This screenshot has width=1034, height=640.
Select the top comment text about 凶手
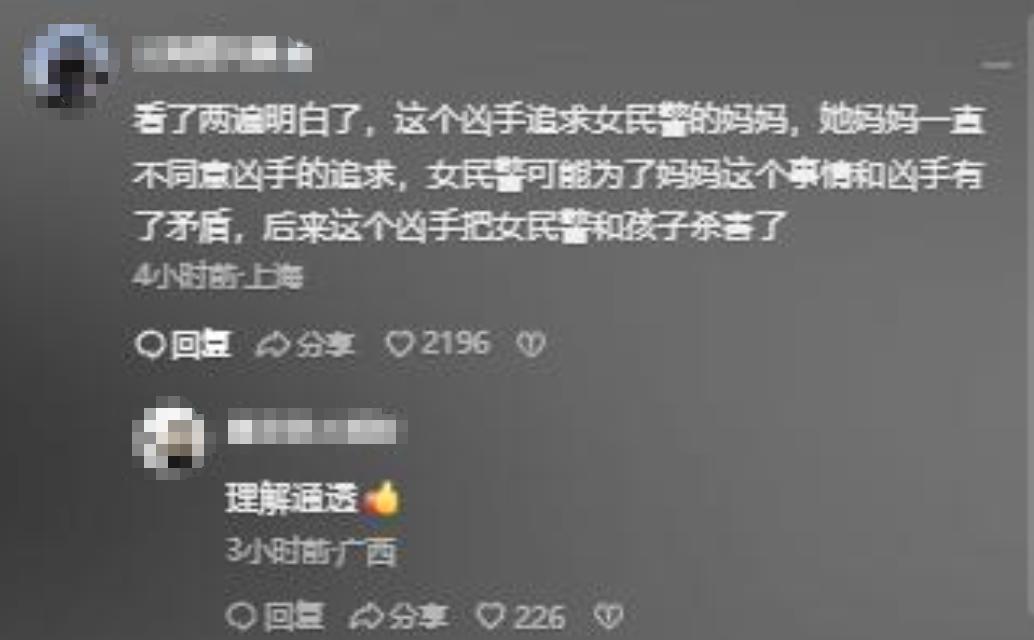(559, 174)
